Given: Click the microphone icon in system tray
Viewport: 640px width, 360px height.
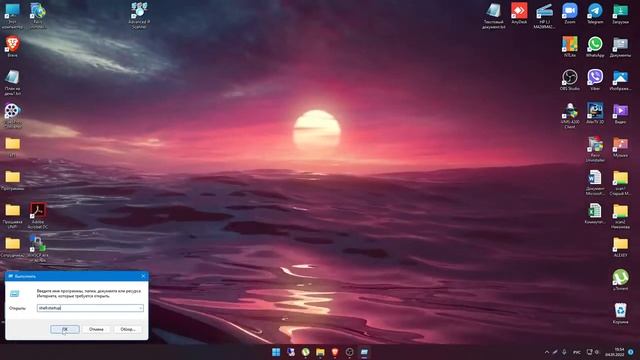Looking at the screenshot, I should point(564,352).
